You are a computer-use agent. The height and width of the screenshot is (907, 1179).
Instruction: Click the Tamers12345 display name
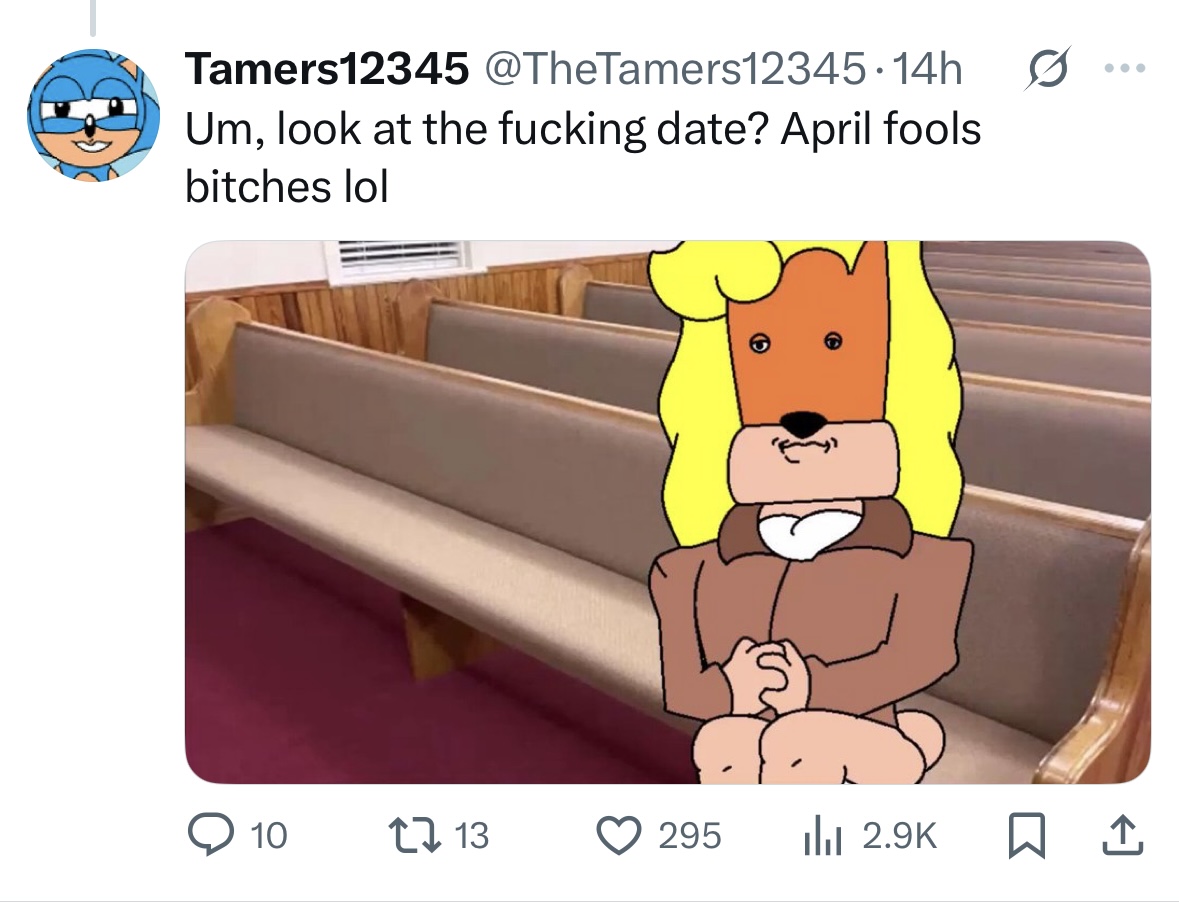click(x=327, y=68)
